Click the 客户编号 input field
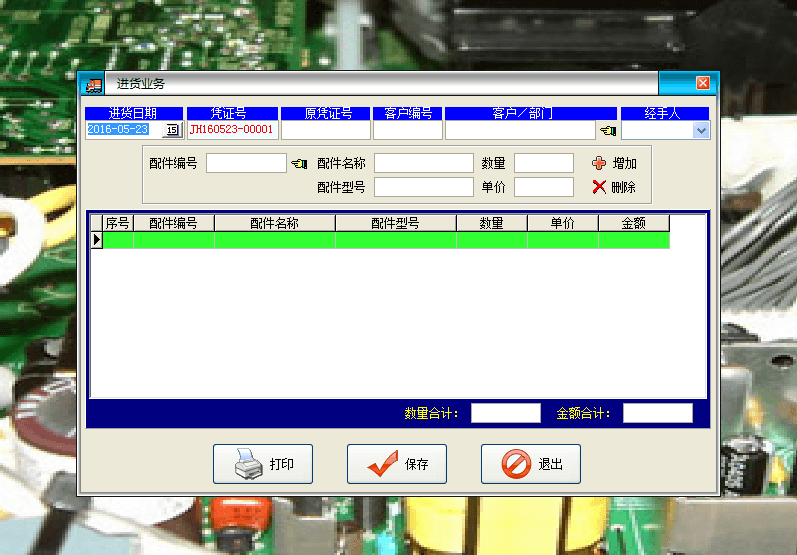Viewport: 797px width, 555px height. click(407, 130)
